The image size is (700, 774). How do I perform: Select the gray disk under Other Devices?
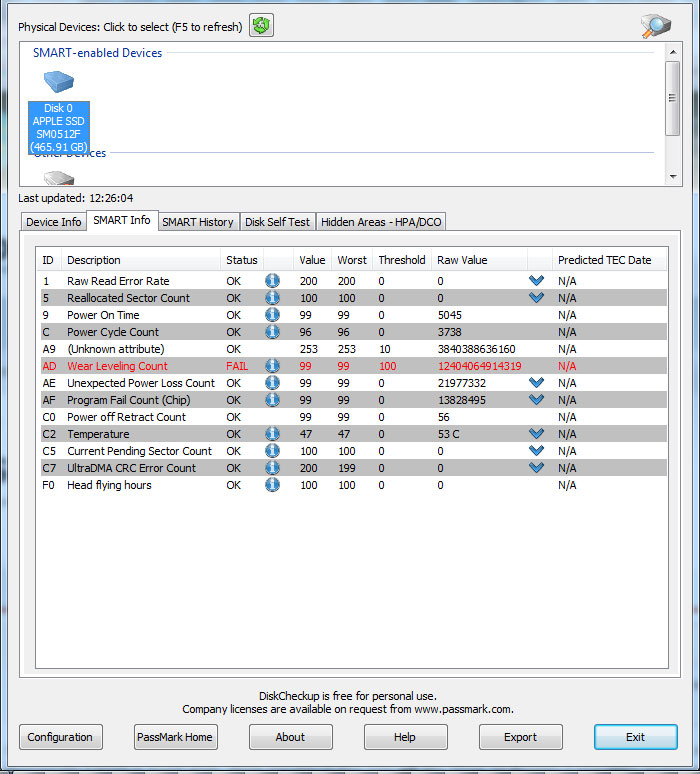(59, 178)
